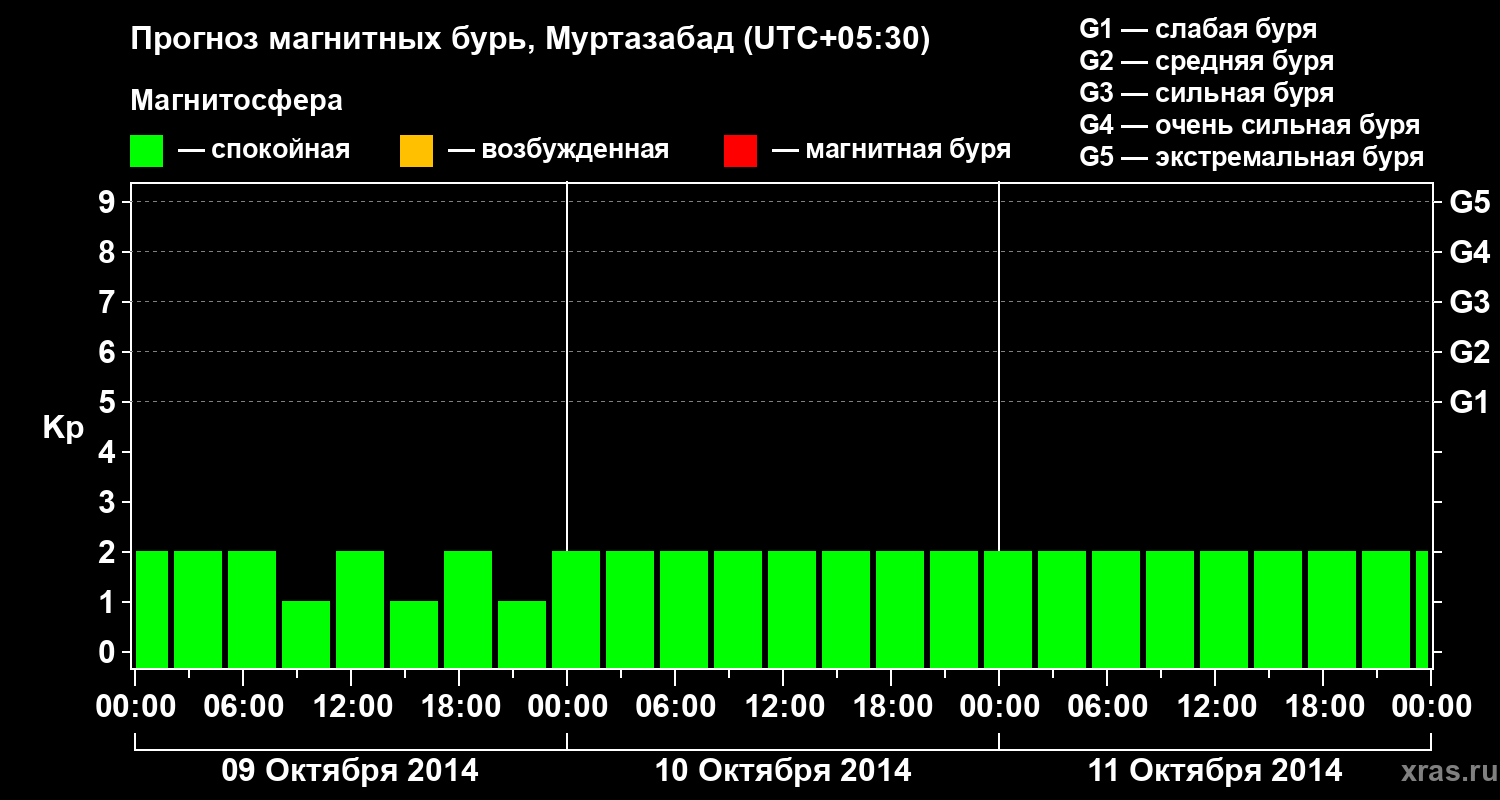Click the '— возбужденная' legend label
Image resolution: width=1500 pixels, height=800 pixels.
click(559, 150)
